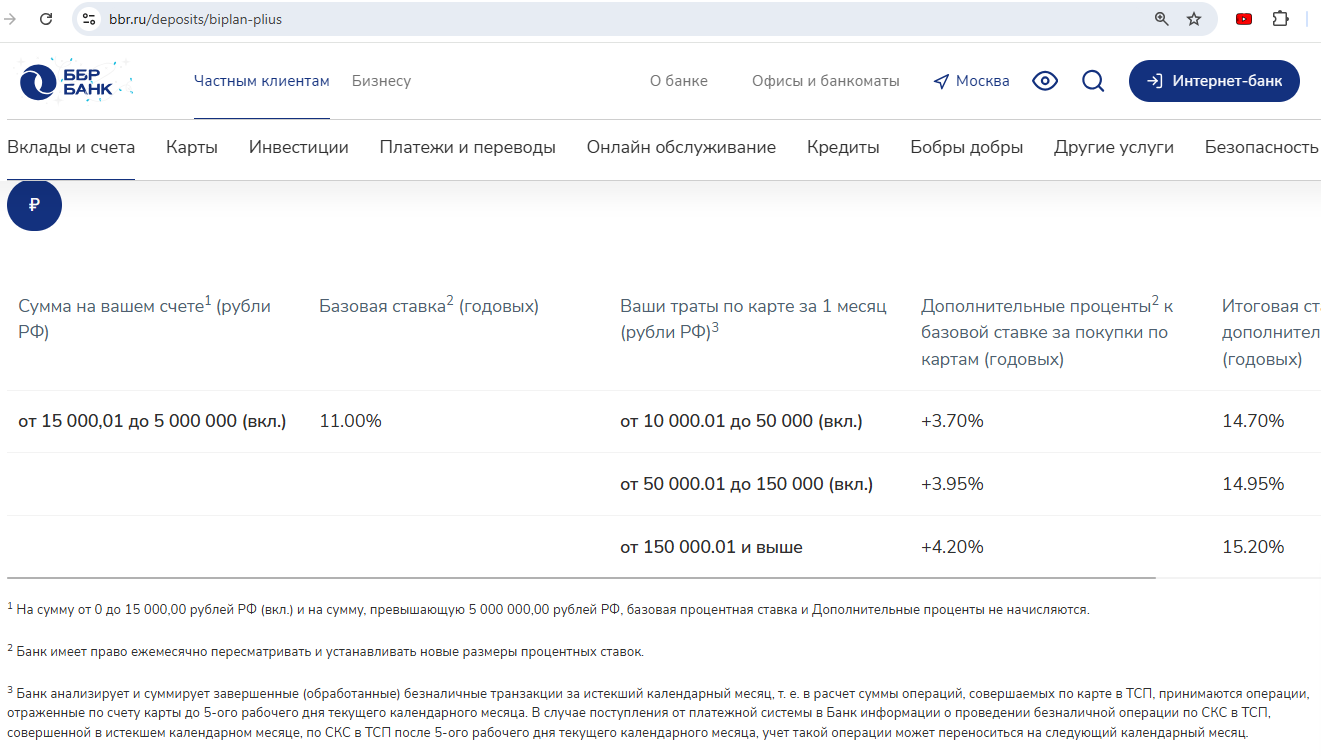The height and width of the screenshot is (756, 1321).
Task: Expand the Другие услуги menu
Action: point(1113,147)
